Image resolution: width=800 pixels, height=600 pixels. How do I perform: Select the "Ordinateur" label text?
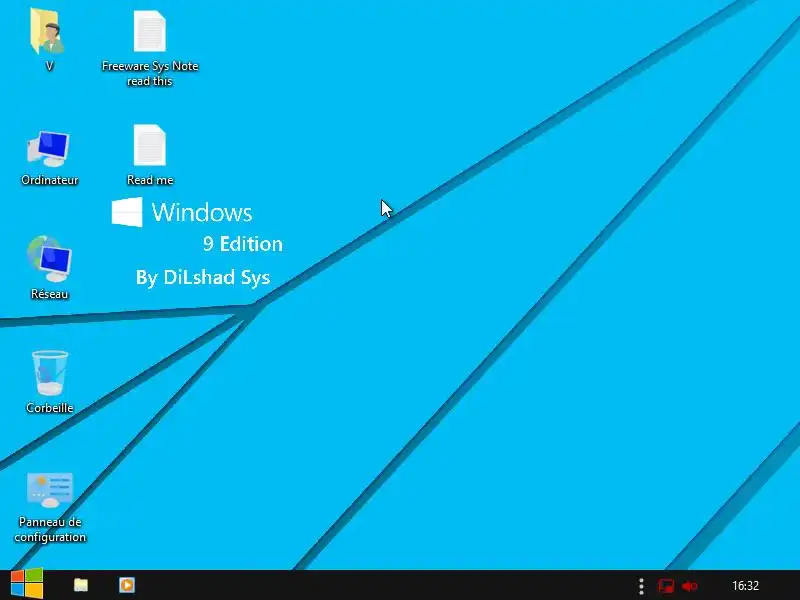coord(49,180)
